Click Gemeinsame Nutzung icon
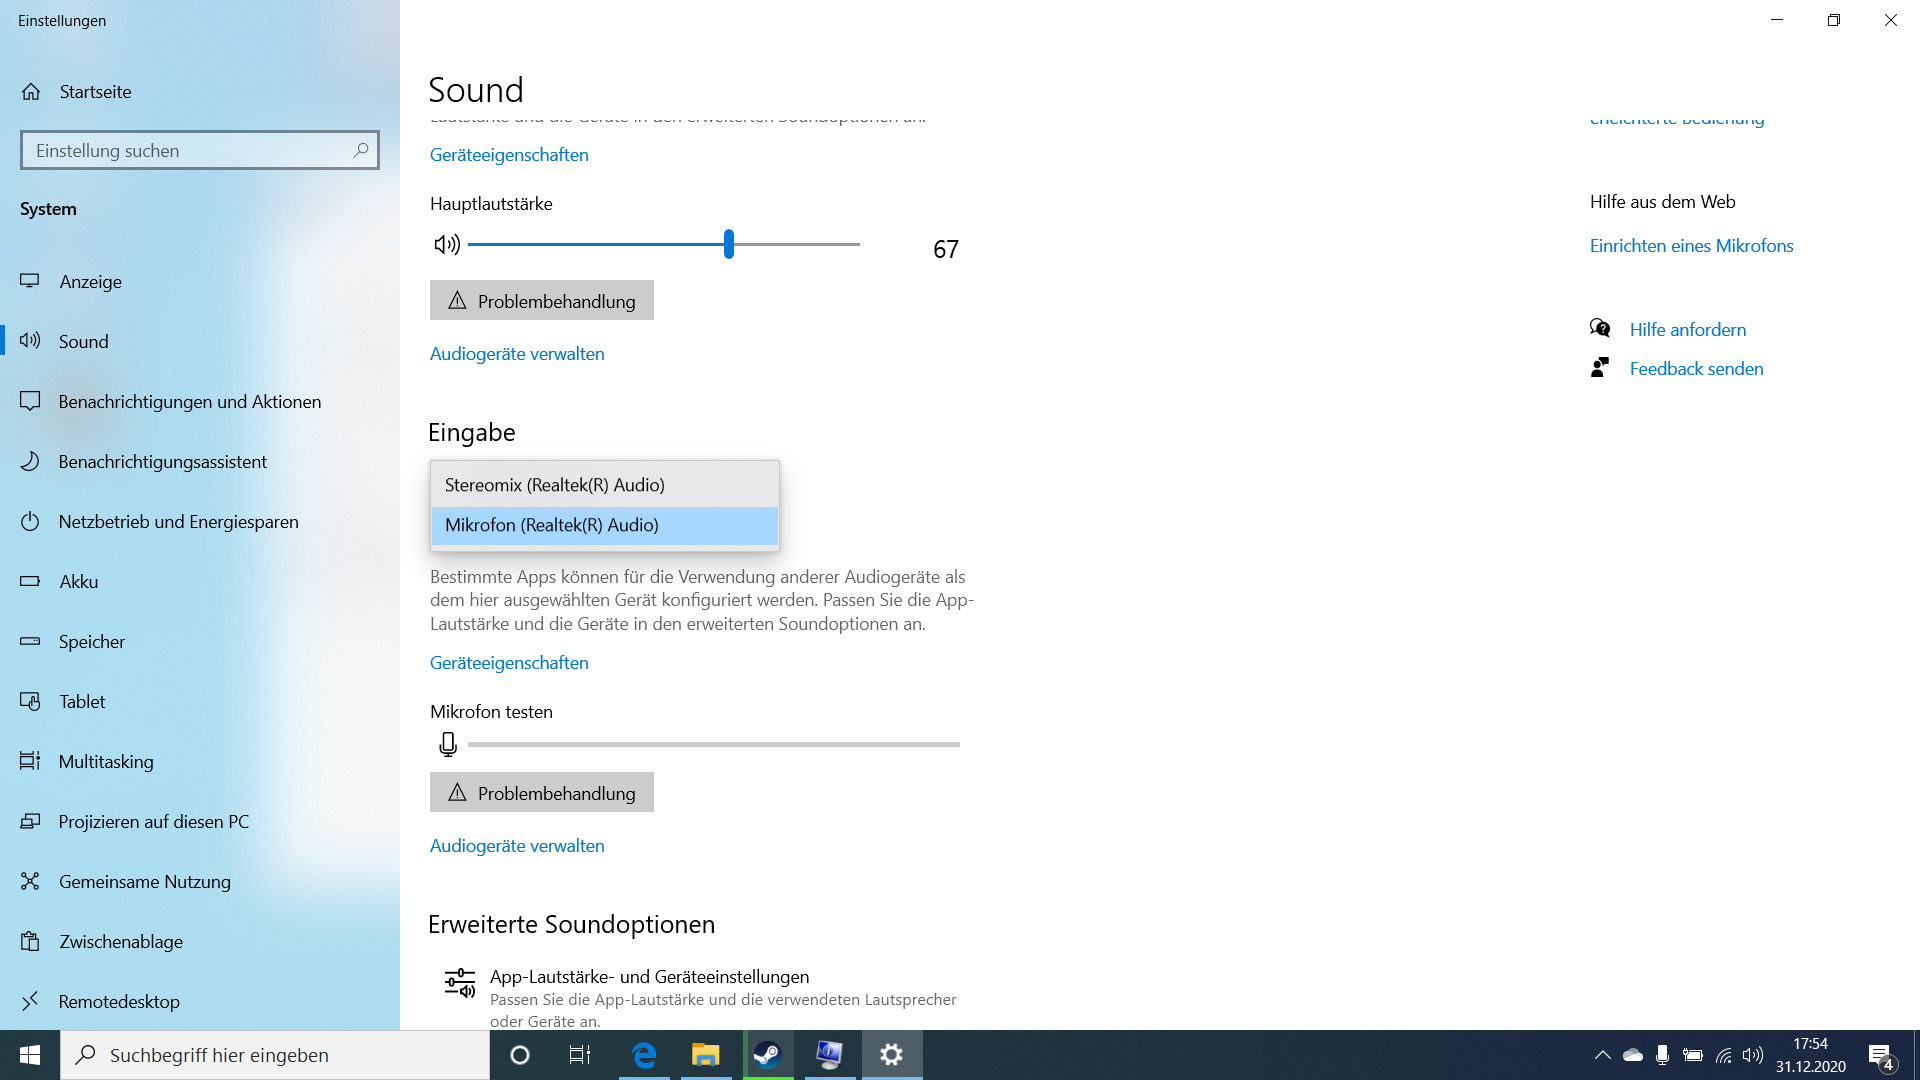Image resolution: width=1920 pixels, height=1080 pixels. (x=30, y=881)
